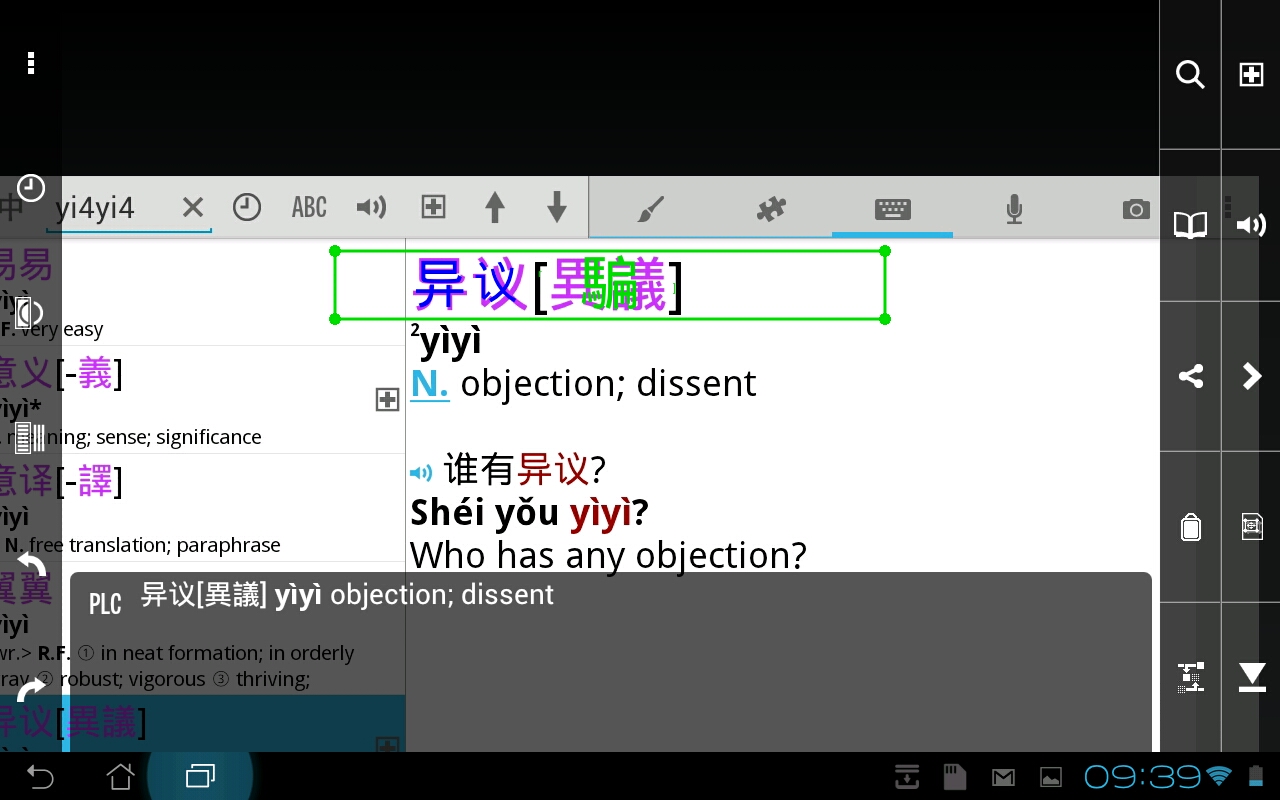The height and width of the screenshot is (800, 1280).
Task: Tap the mail notification icon in status bar
Action: tap(1003, 777)
